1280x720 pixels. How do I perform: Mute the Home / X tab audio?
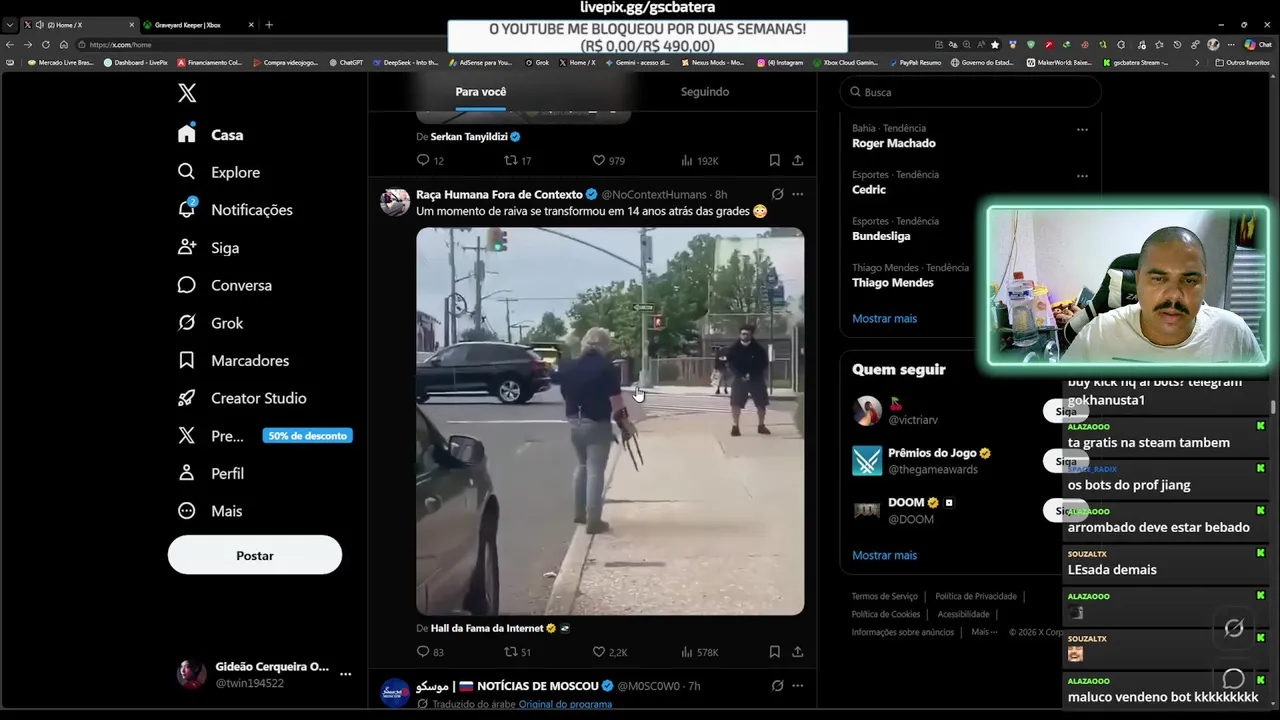pos(39,25)
